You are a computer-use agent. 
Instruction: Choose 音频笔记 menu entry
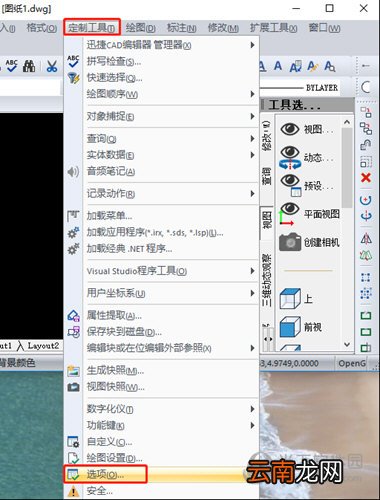point(162,171)
